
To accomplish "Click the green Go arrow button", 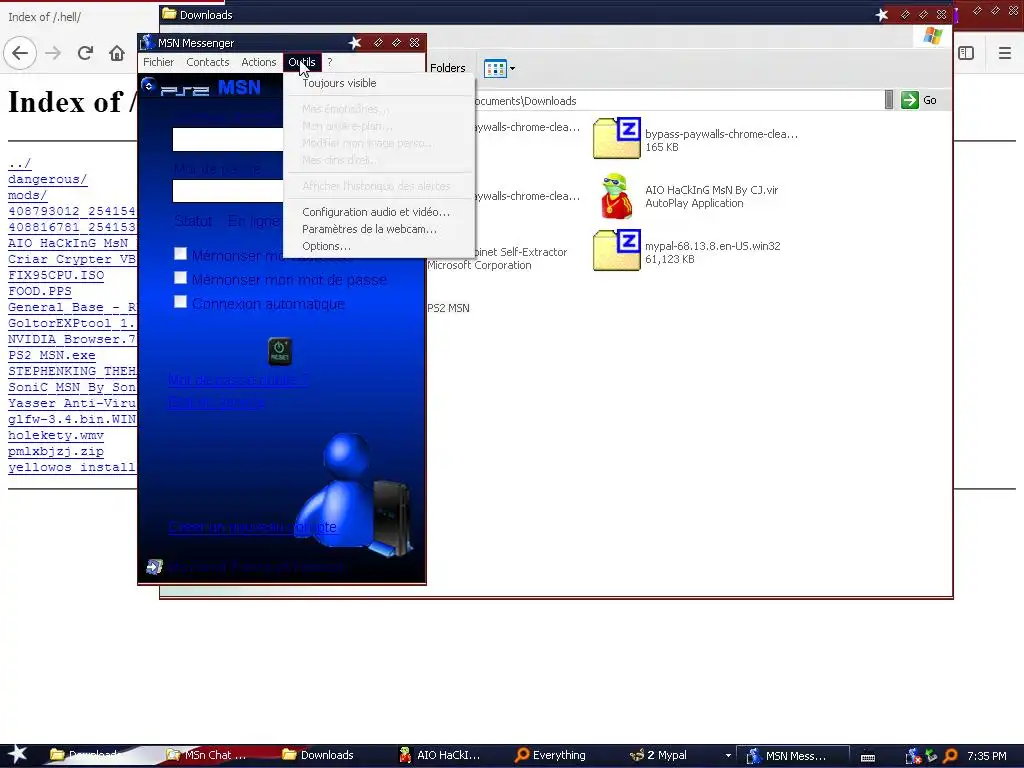I will [910, 100].
